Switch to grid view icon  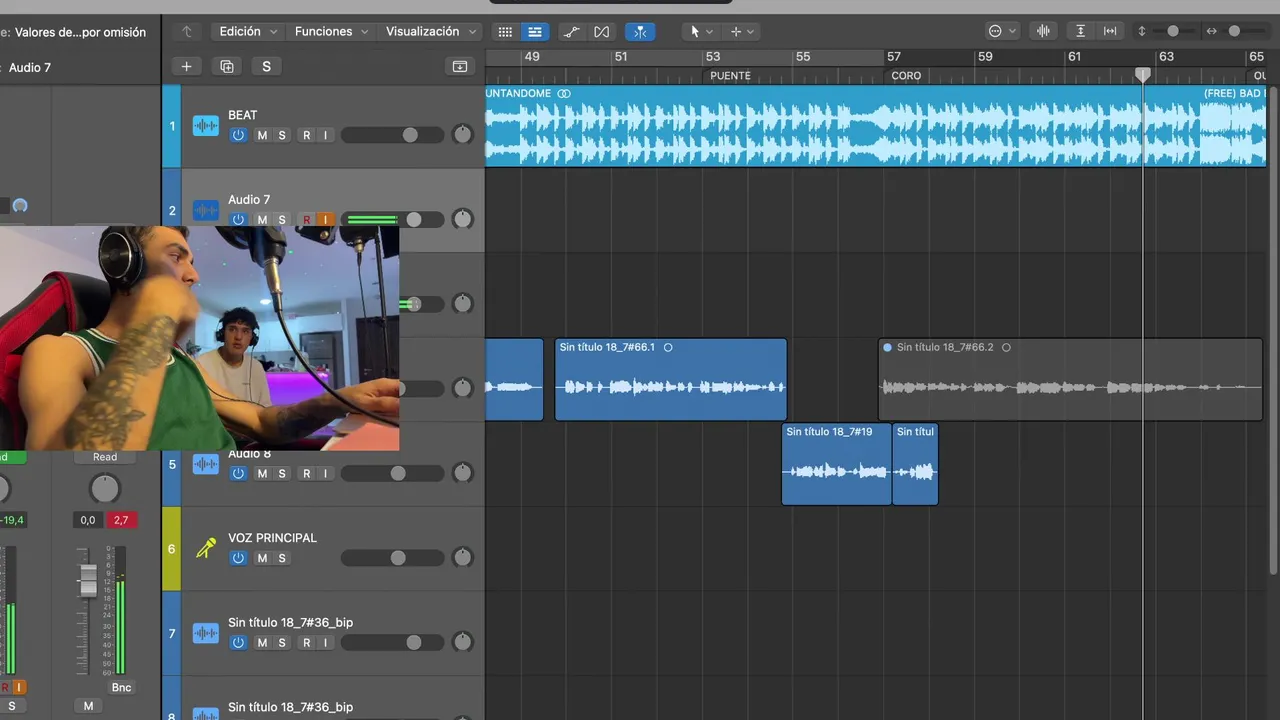click(x=505, y=32)
